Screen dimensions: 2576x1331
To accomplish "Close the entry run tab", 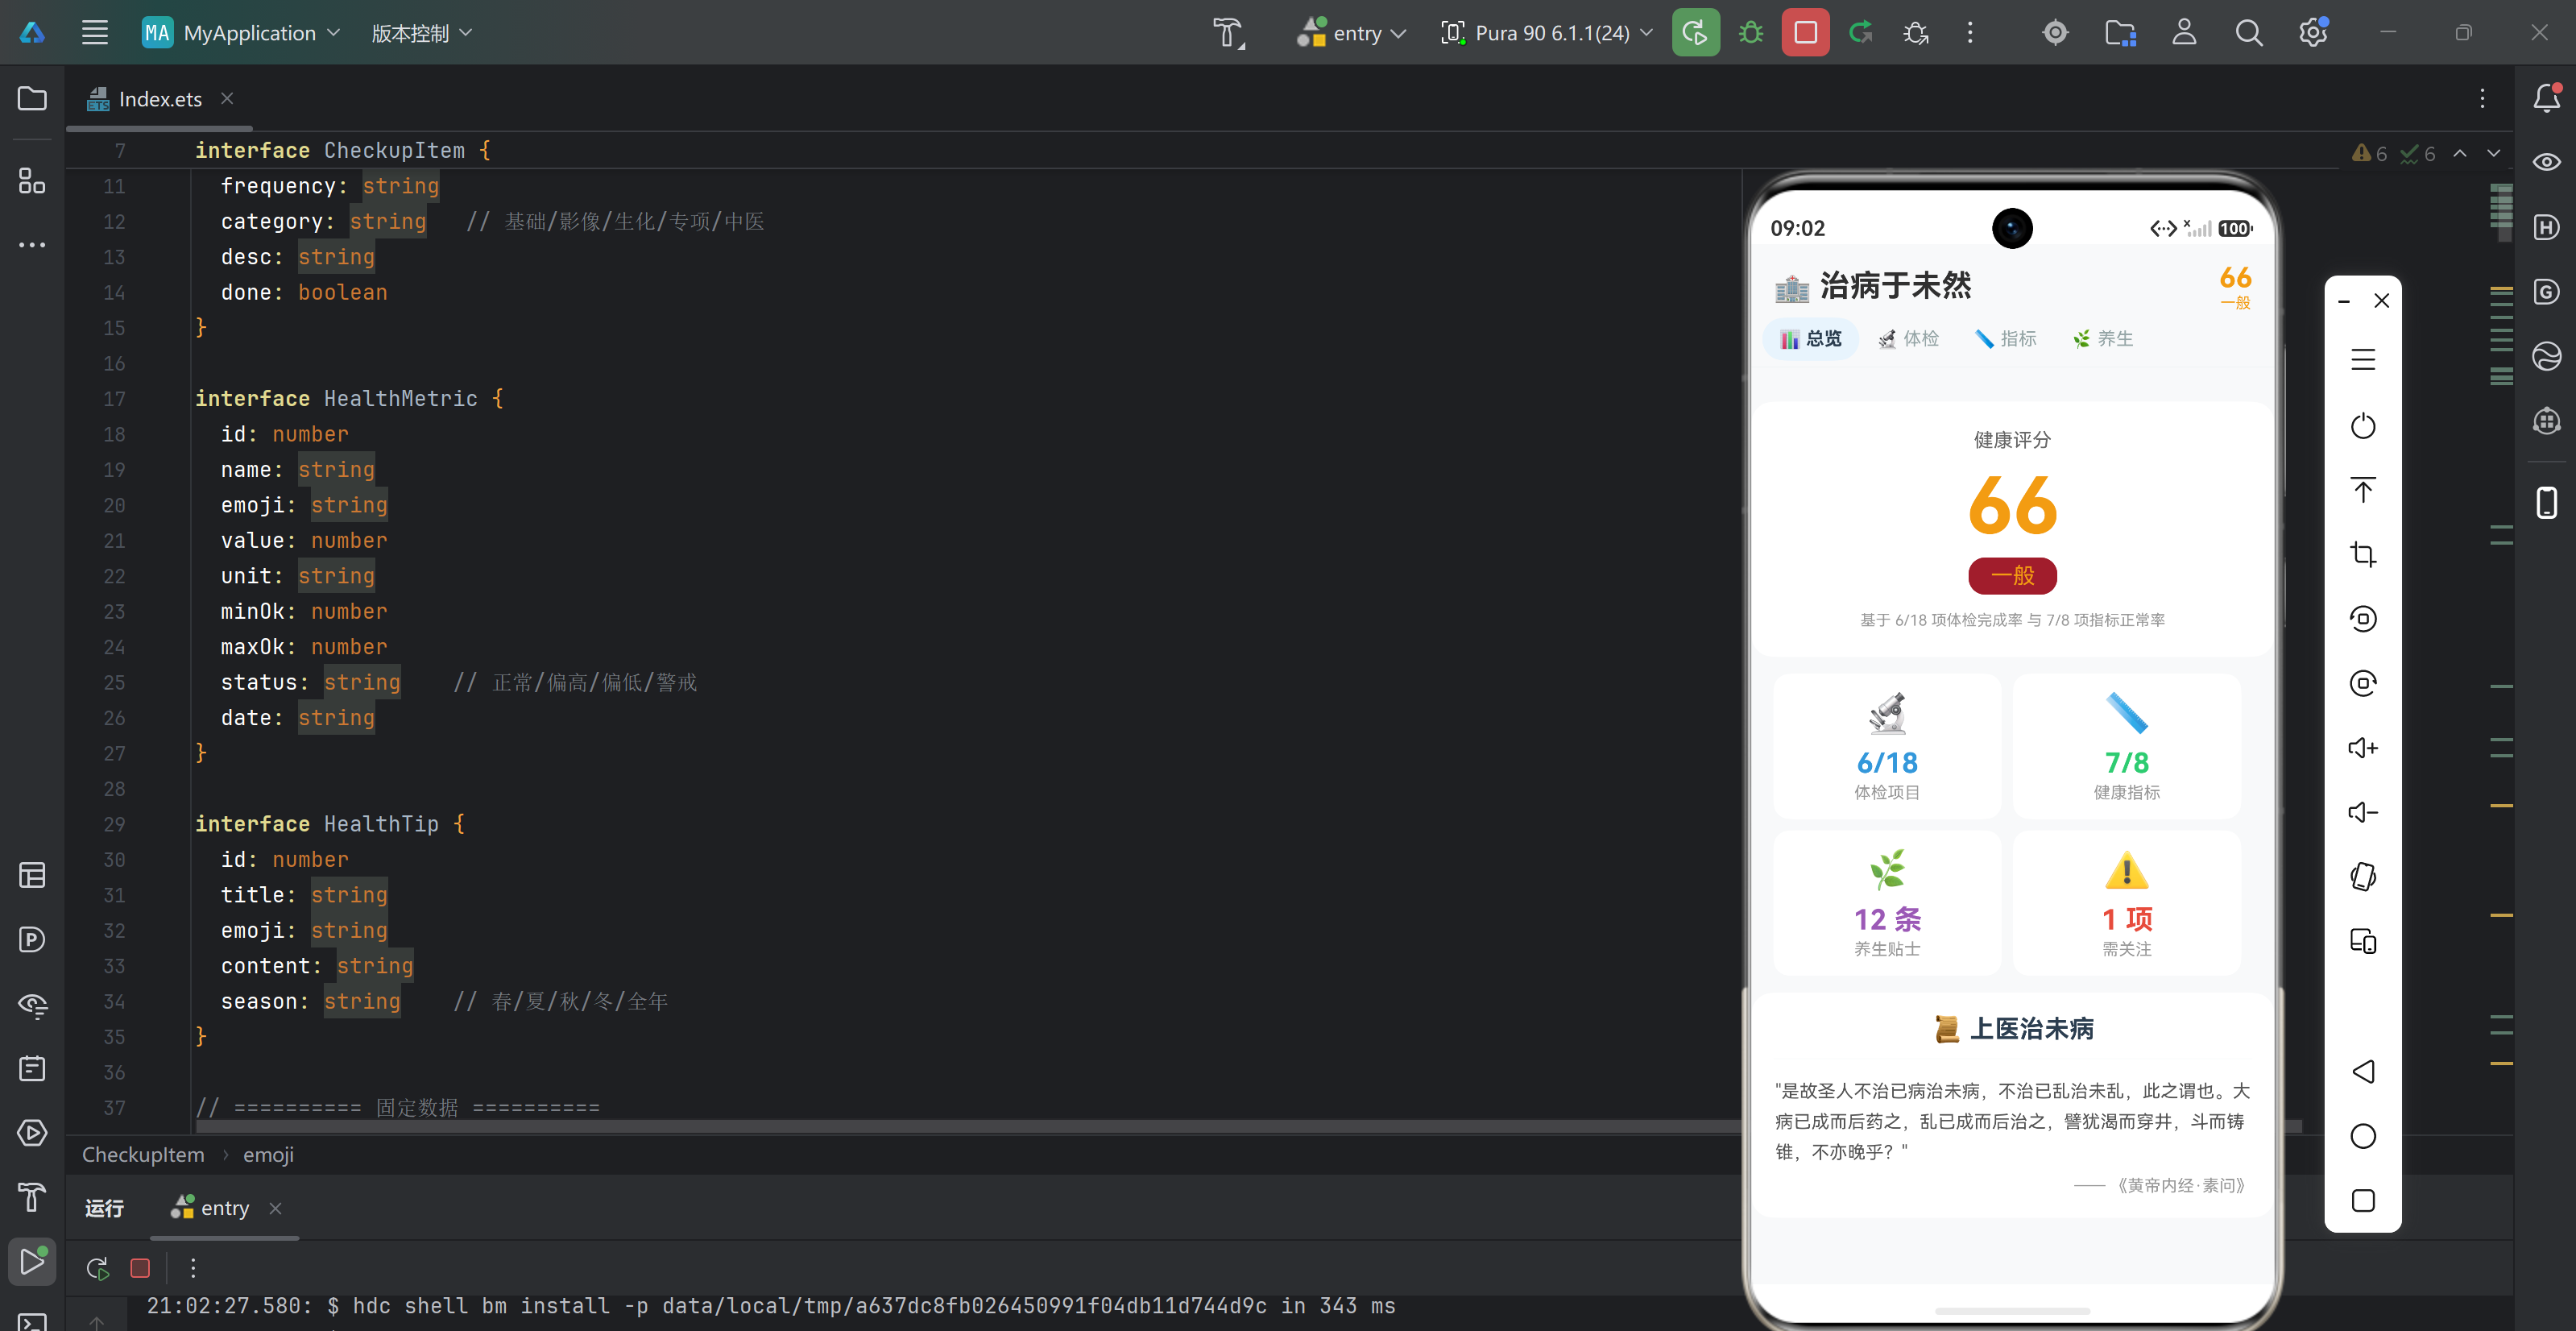I will click(275, 1208).
